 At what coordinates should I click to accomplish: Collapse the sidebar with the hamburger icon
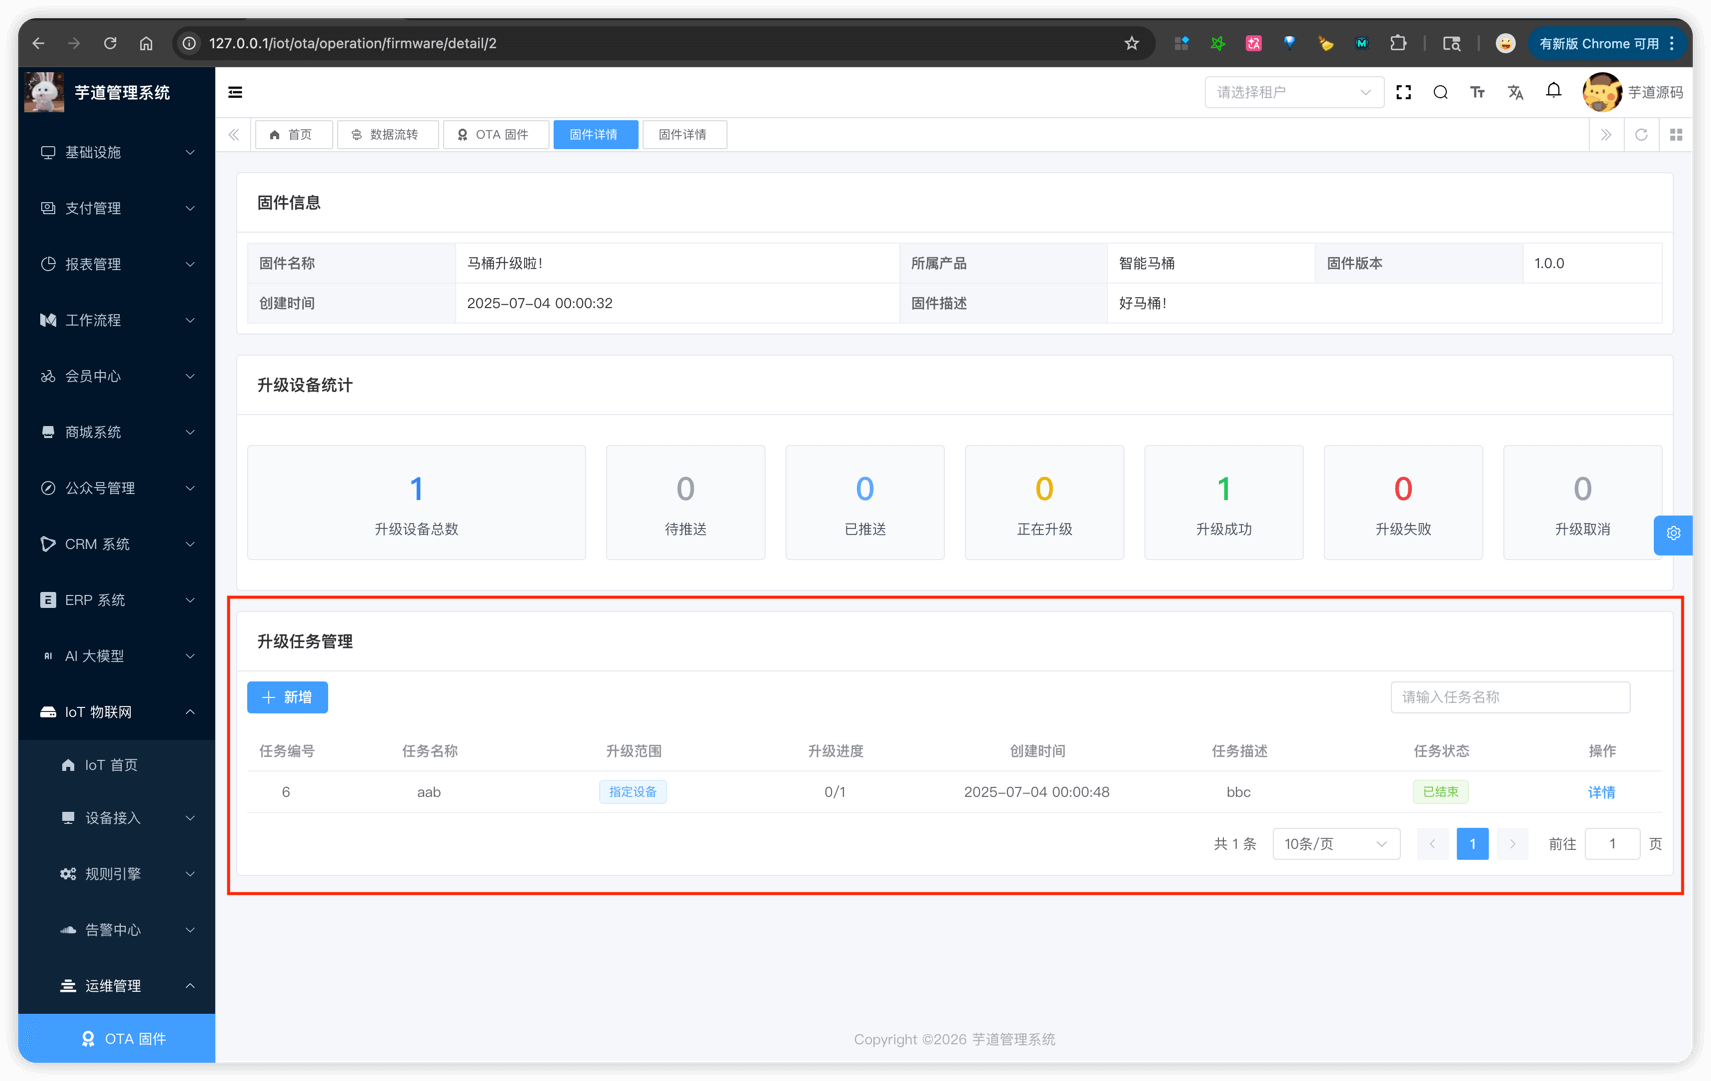[235, 92]
